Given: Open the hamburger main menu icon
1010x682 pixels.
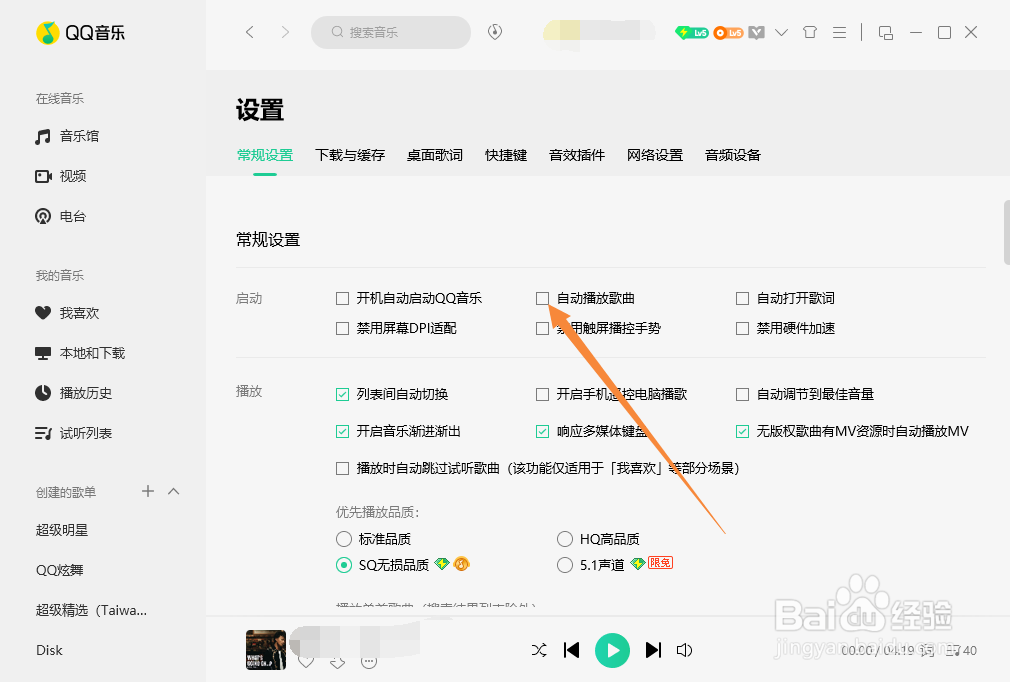Looking at the screenshot, I should click(x=839, y=32).
